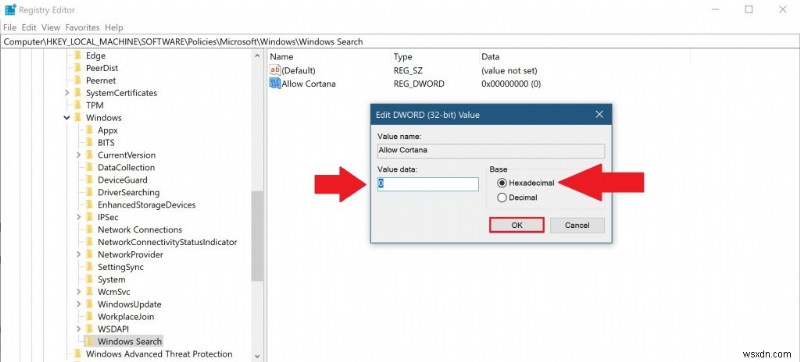Click the REG_DWORD type cell
Viewport: 800px width, 362px height.
(x=418, y=84)
